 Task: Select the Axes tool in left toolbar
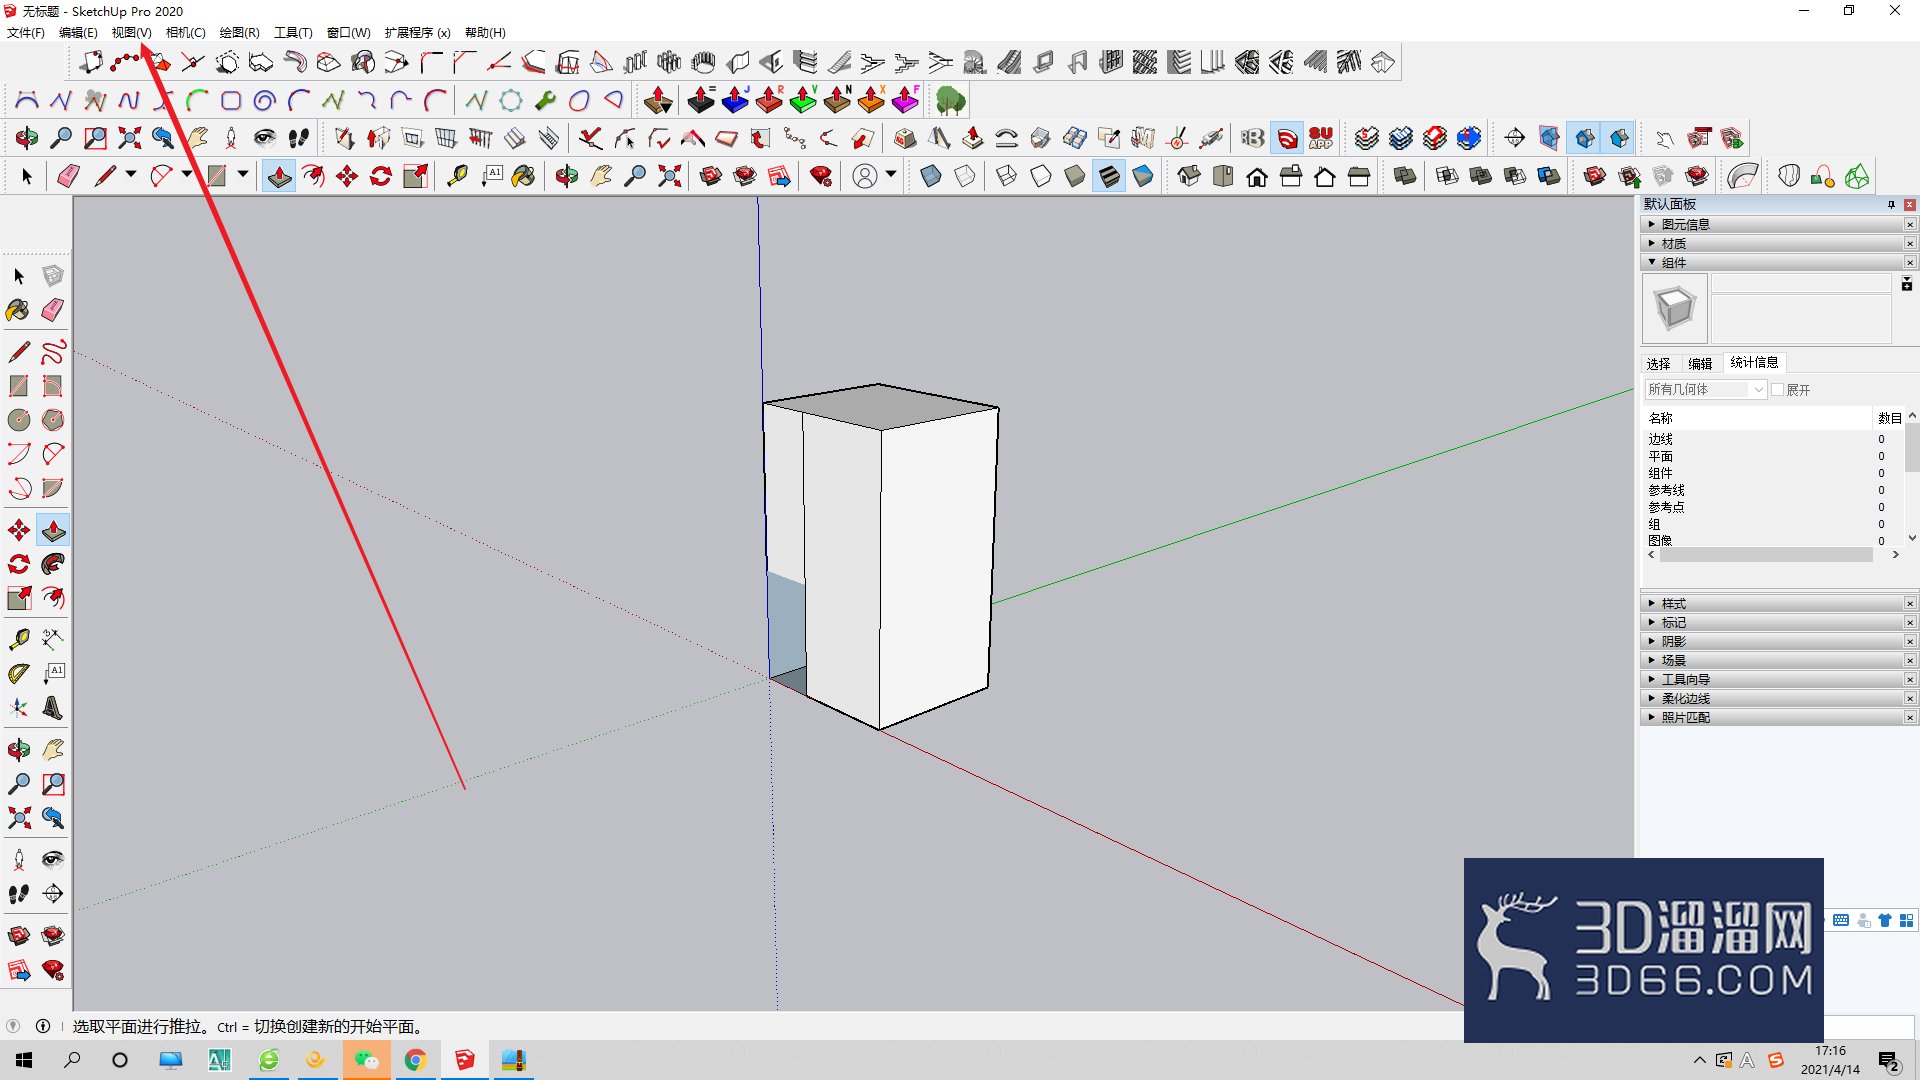coord(18,708)
